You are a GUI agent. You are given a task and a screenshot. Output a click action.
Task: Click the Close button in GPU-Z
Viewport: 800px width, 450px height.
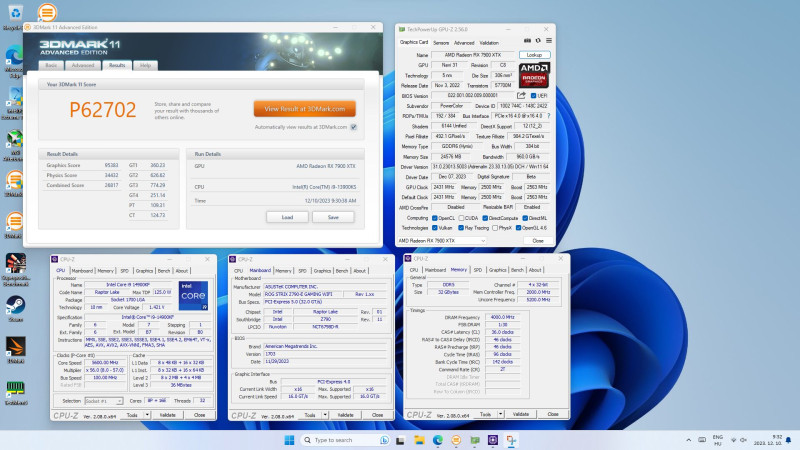[x=538, y=240]
